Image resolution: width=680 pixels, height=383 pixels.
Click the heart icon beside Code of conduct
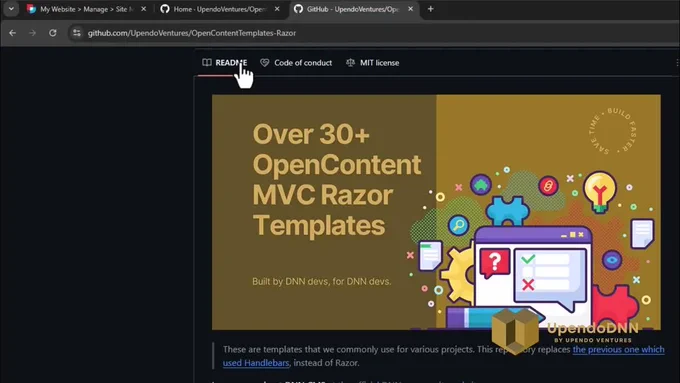pyautogui.click(x=265, y=63)
